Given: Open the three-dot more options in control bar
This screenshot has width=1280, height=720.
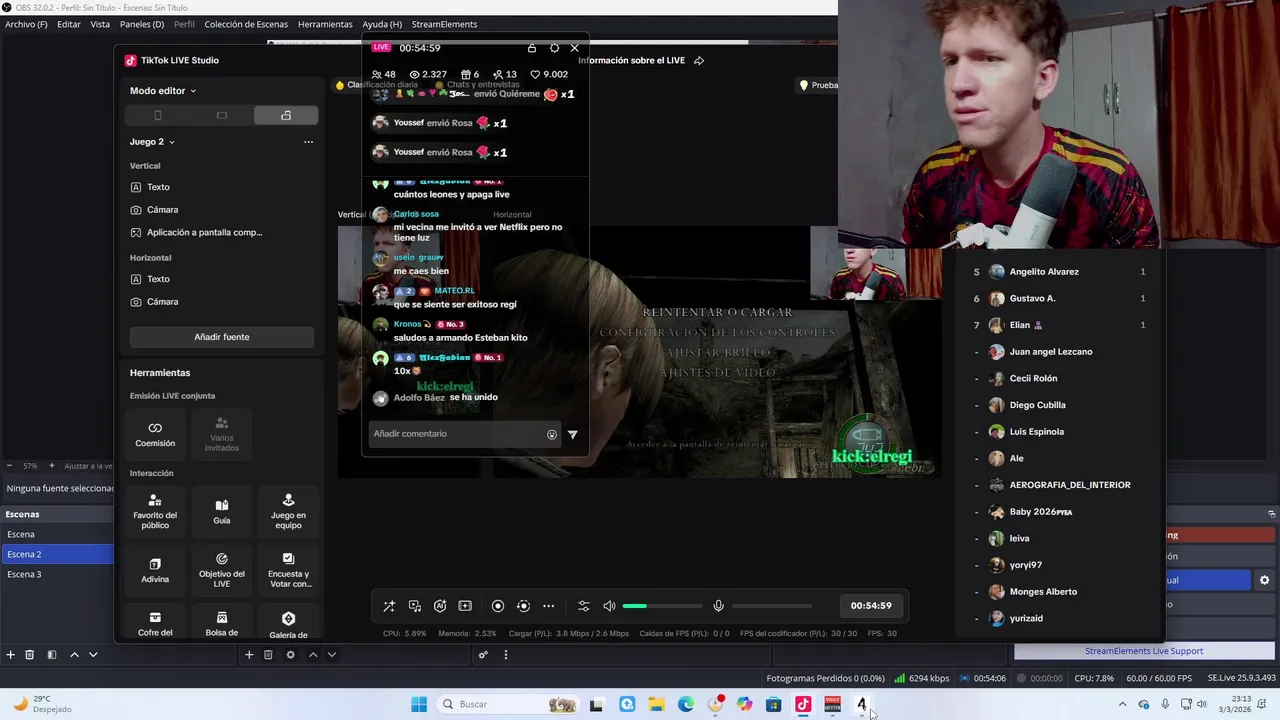Looking at the screenshot, I should 548,606.
